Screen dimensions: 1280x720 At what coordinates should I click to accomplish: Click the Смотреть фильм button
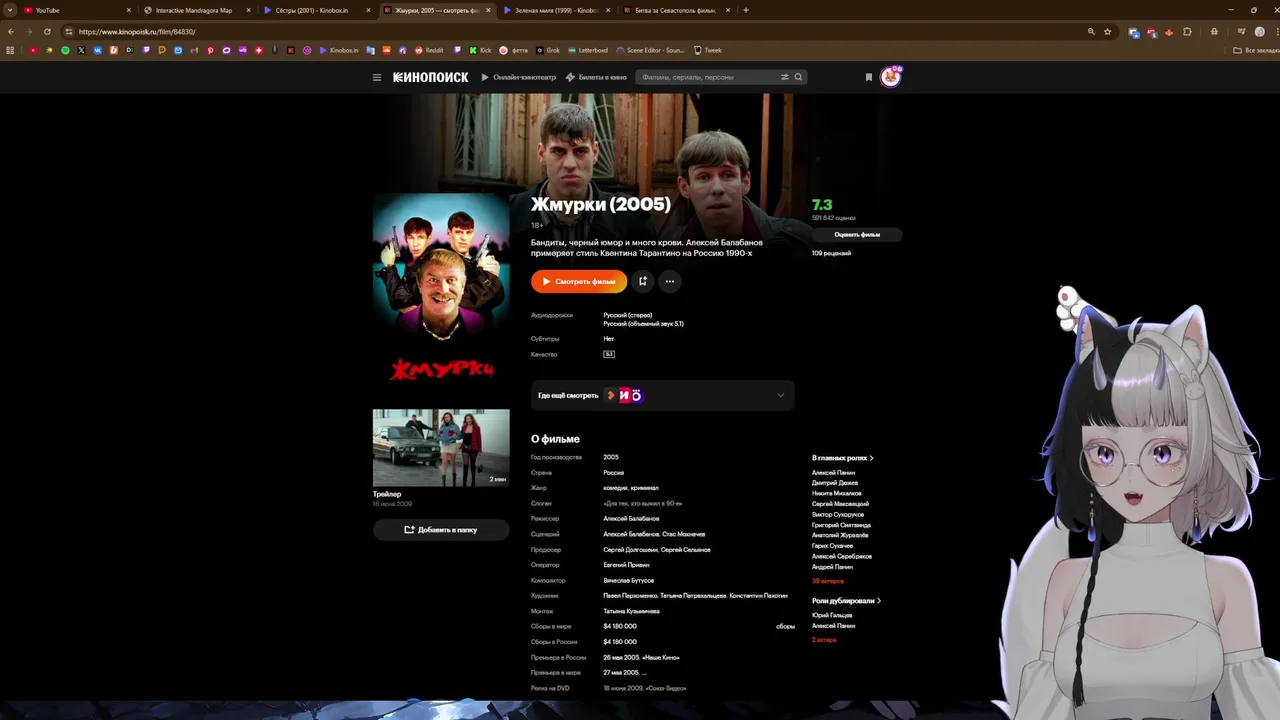579,281
